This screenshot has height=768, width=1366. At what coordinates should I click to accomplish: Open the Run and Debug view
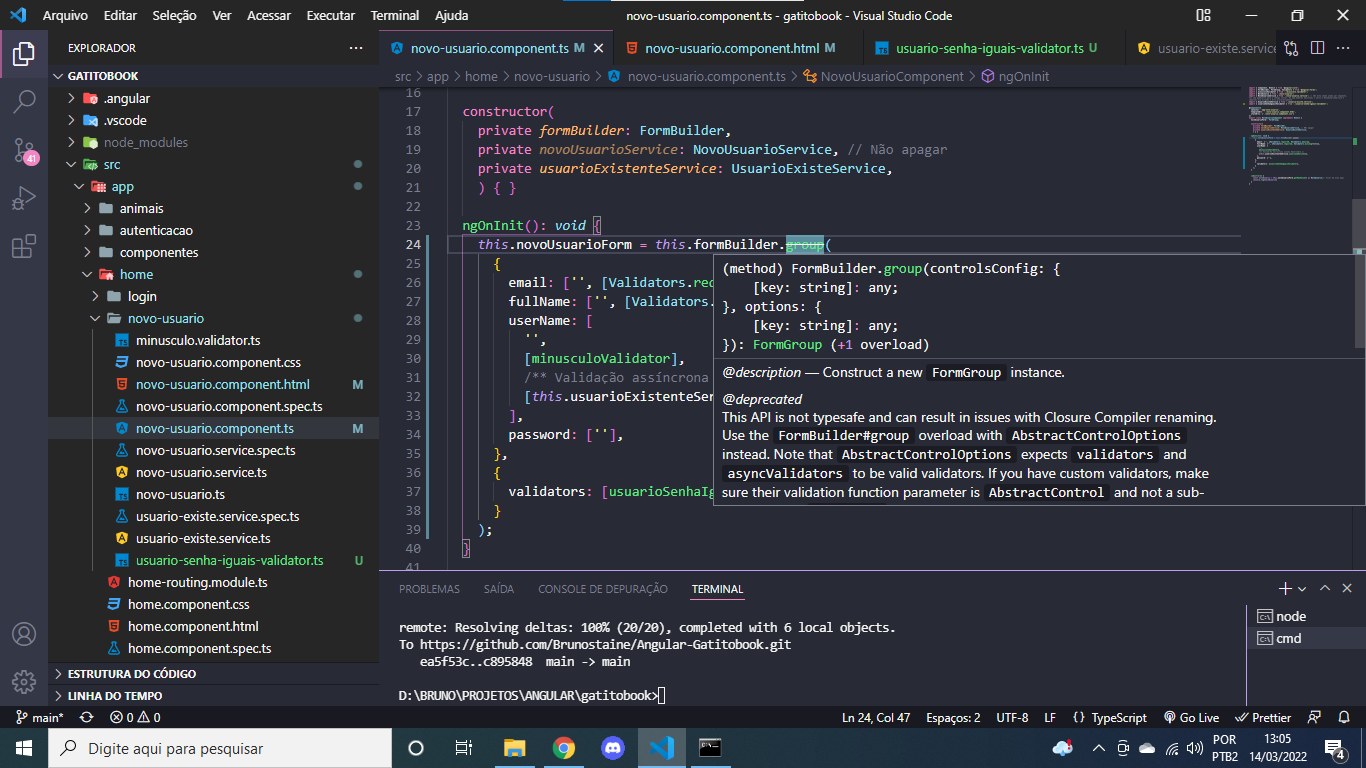[24, 198]
